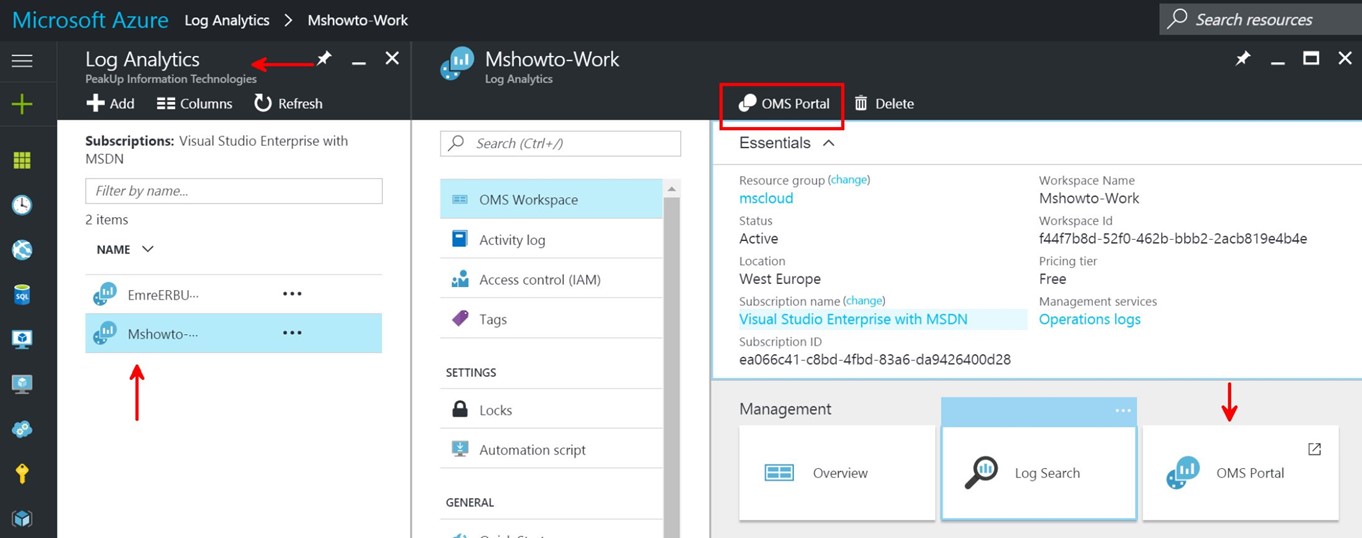Open Virtual machines classic icon in sidebar
This screenshot has width=1362, height=538.
click(22, 339)
